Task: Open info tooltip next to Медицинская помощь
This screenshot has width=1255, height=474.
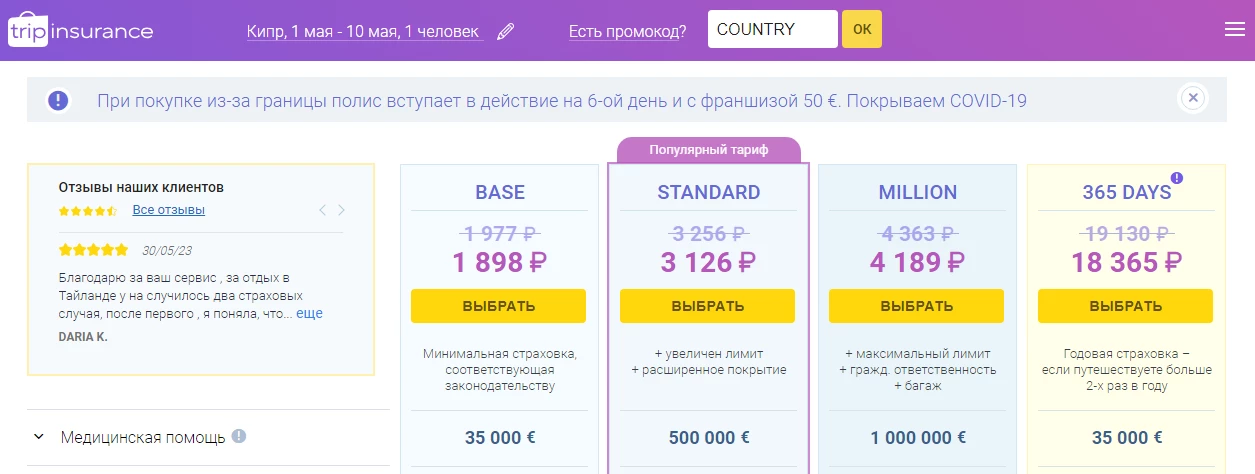Action: point(239,436)
